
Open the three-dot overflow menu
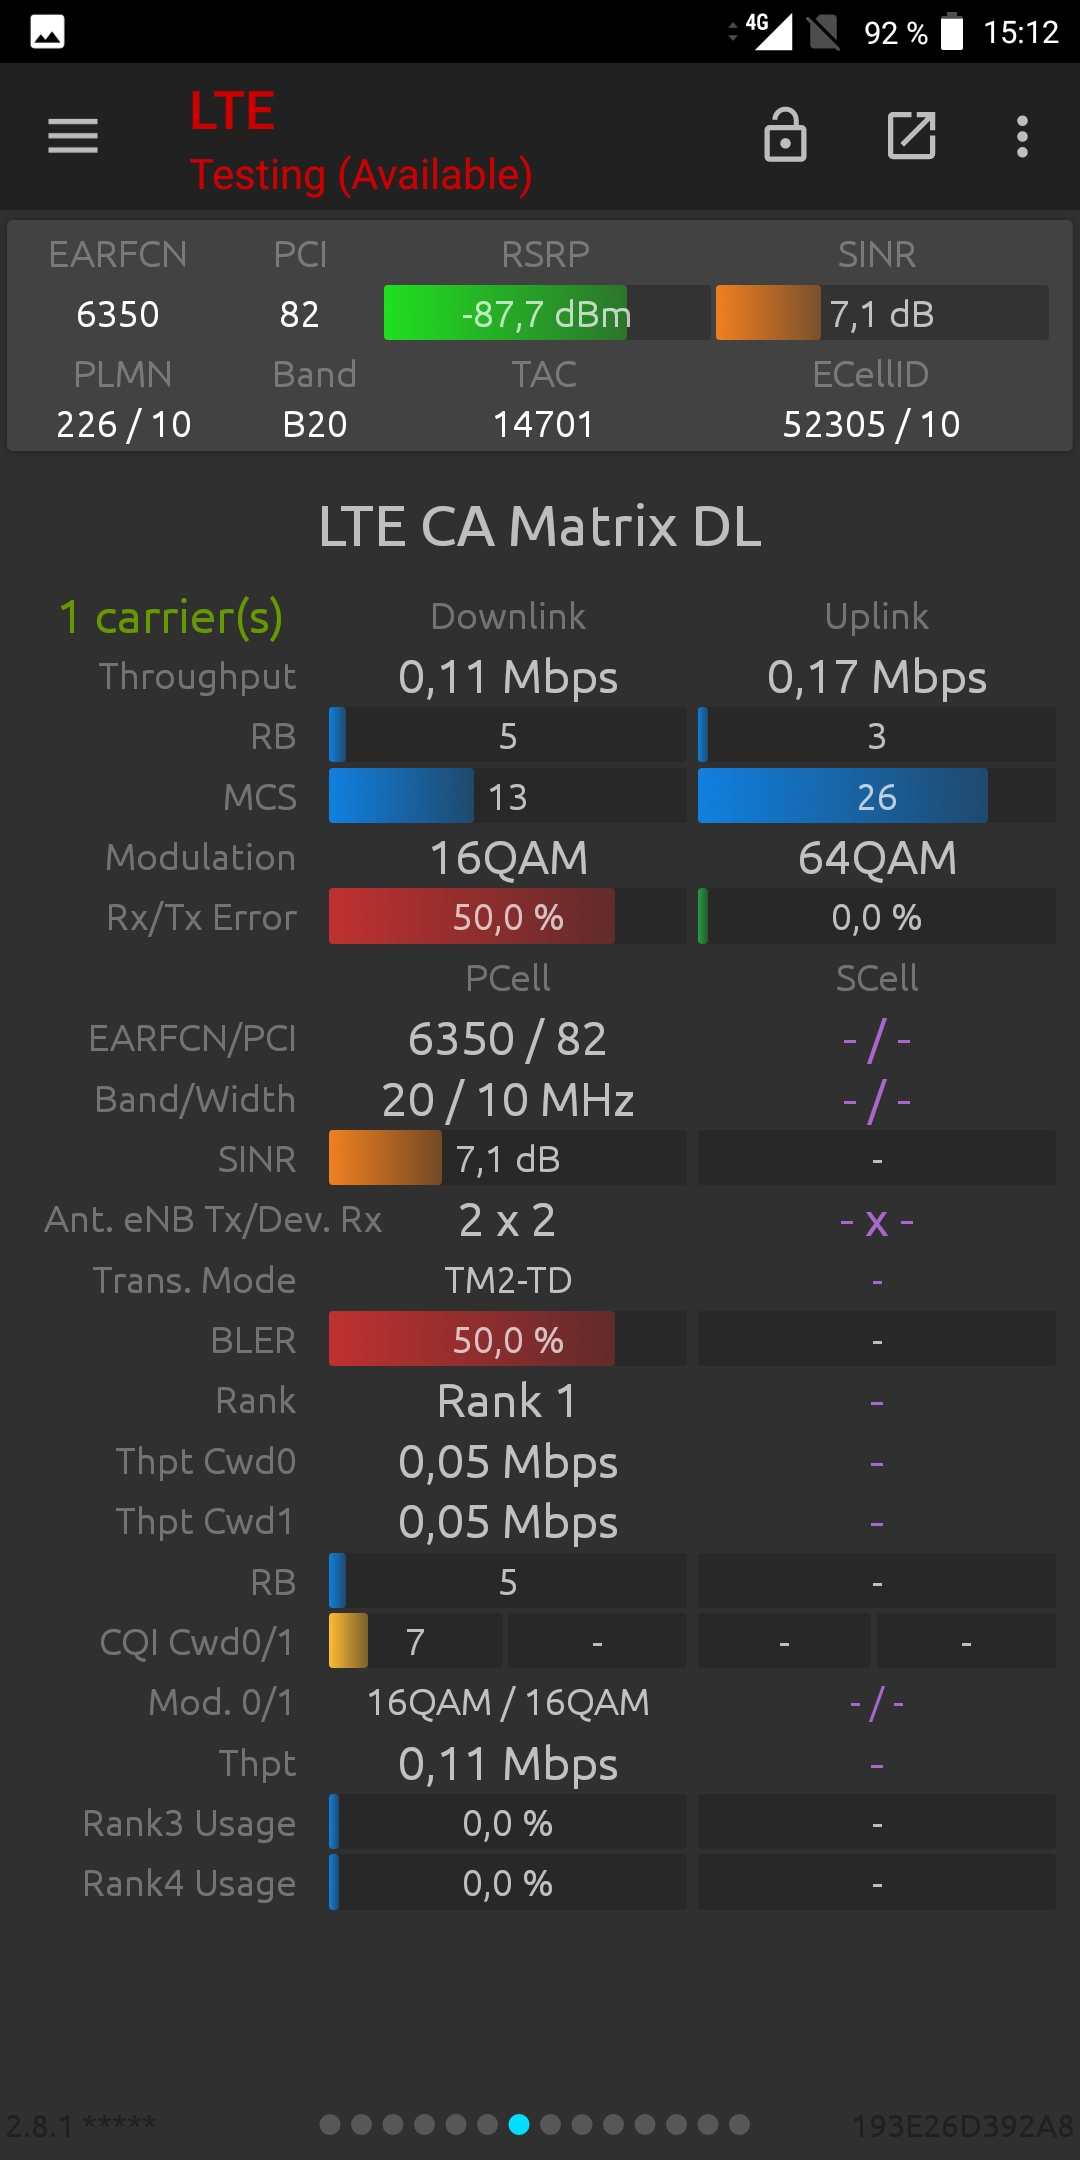pos(1022,136)
